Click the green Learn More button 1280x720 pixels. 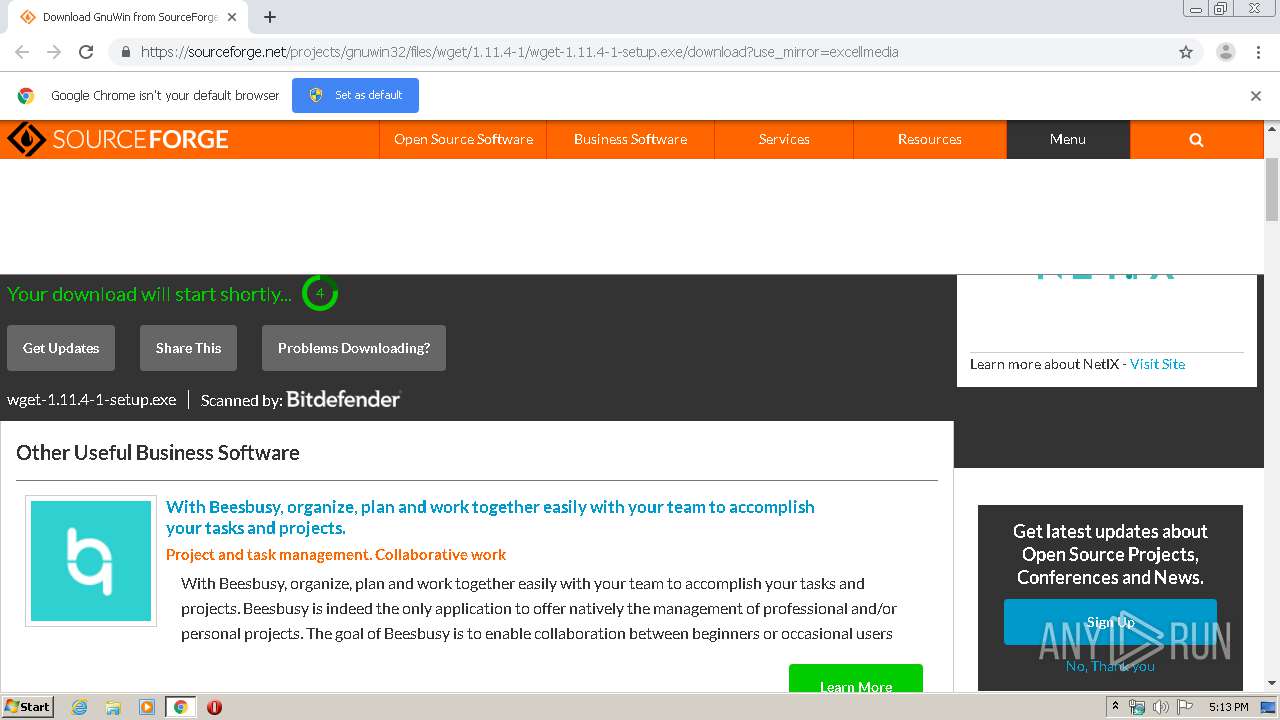point(856,679)
